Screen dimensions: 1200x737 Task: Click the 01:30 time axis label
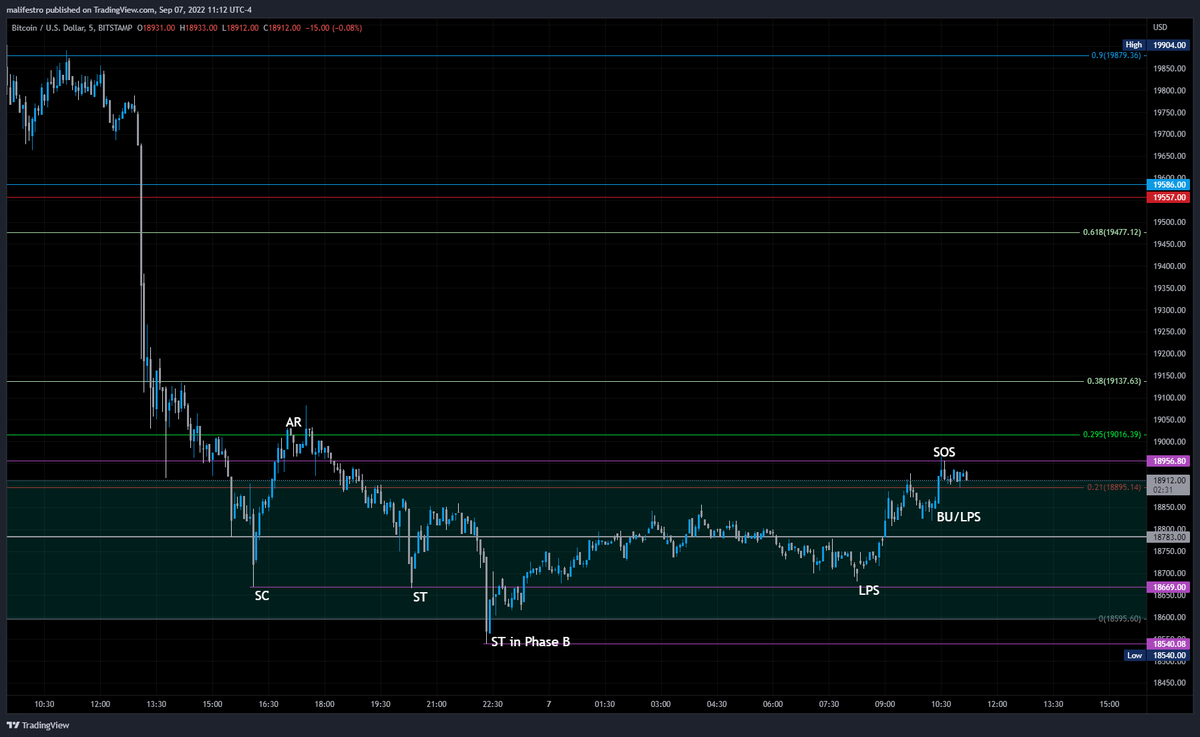604,704
